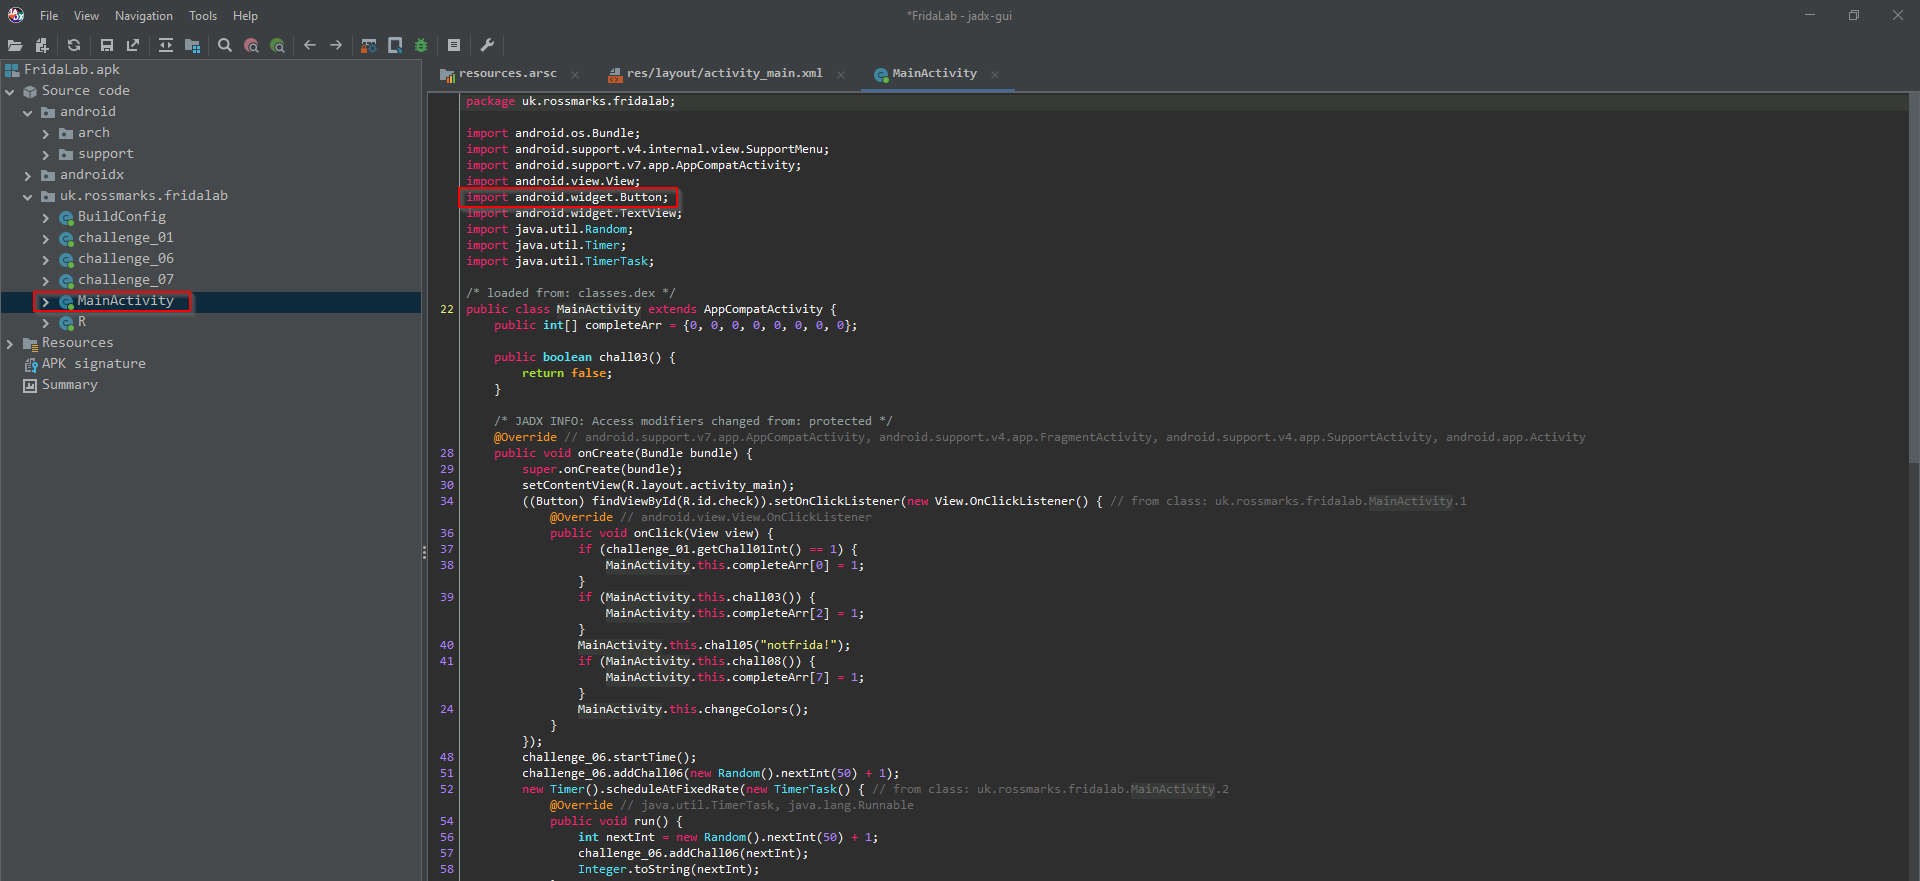Click 'AppCompatActivity' in class declaration
1920x881 pixels.
click(763, 309)
